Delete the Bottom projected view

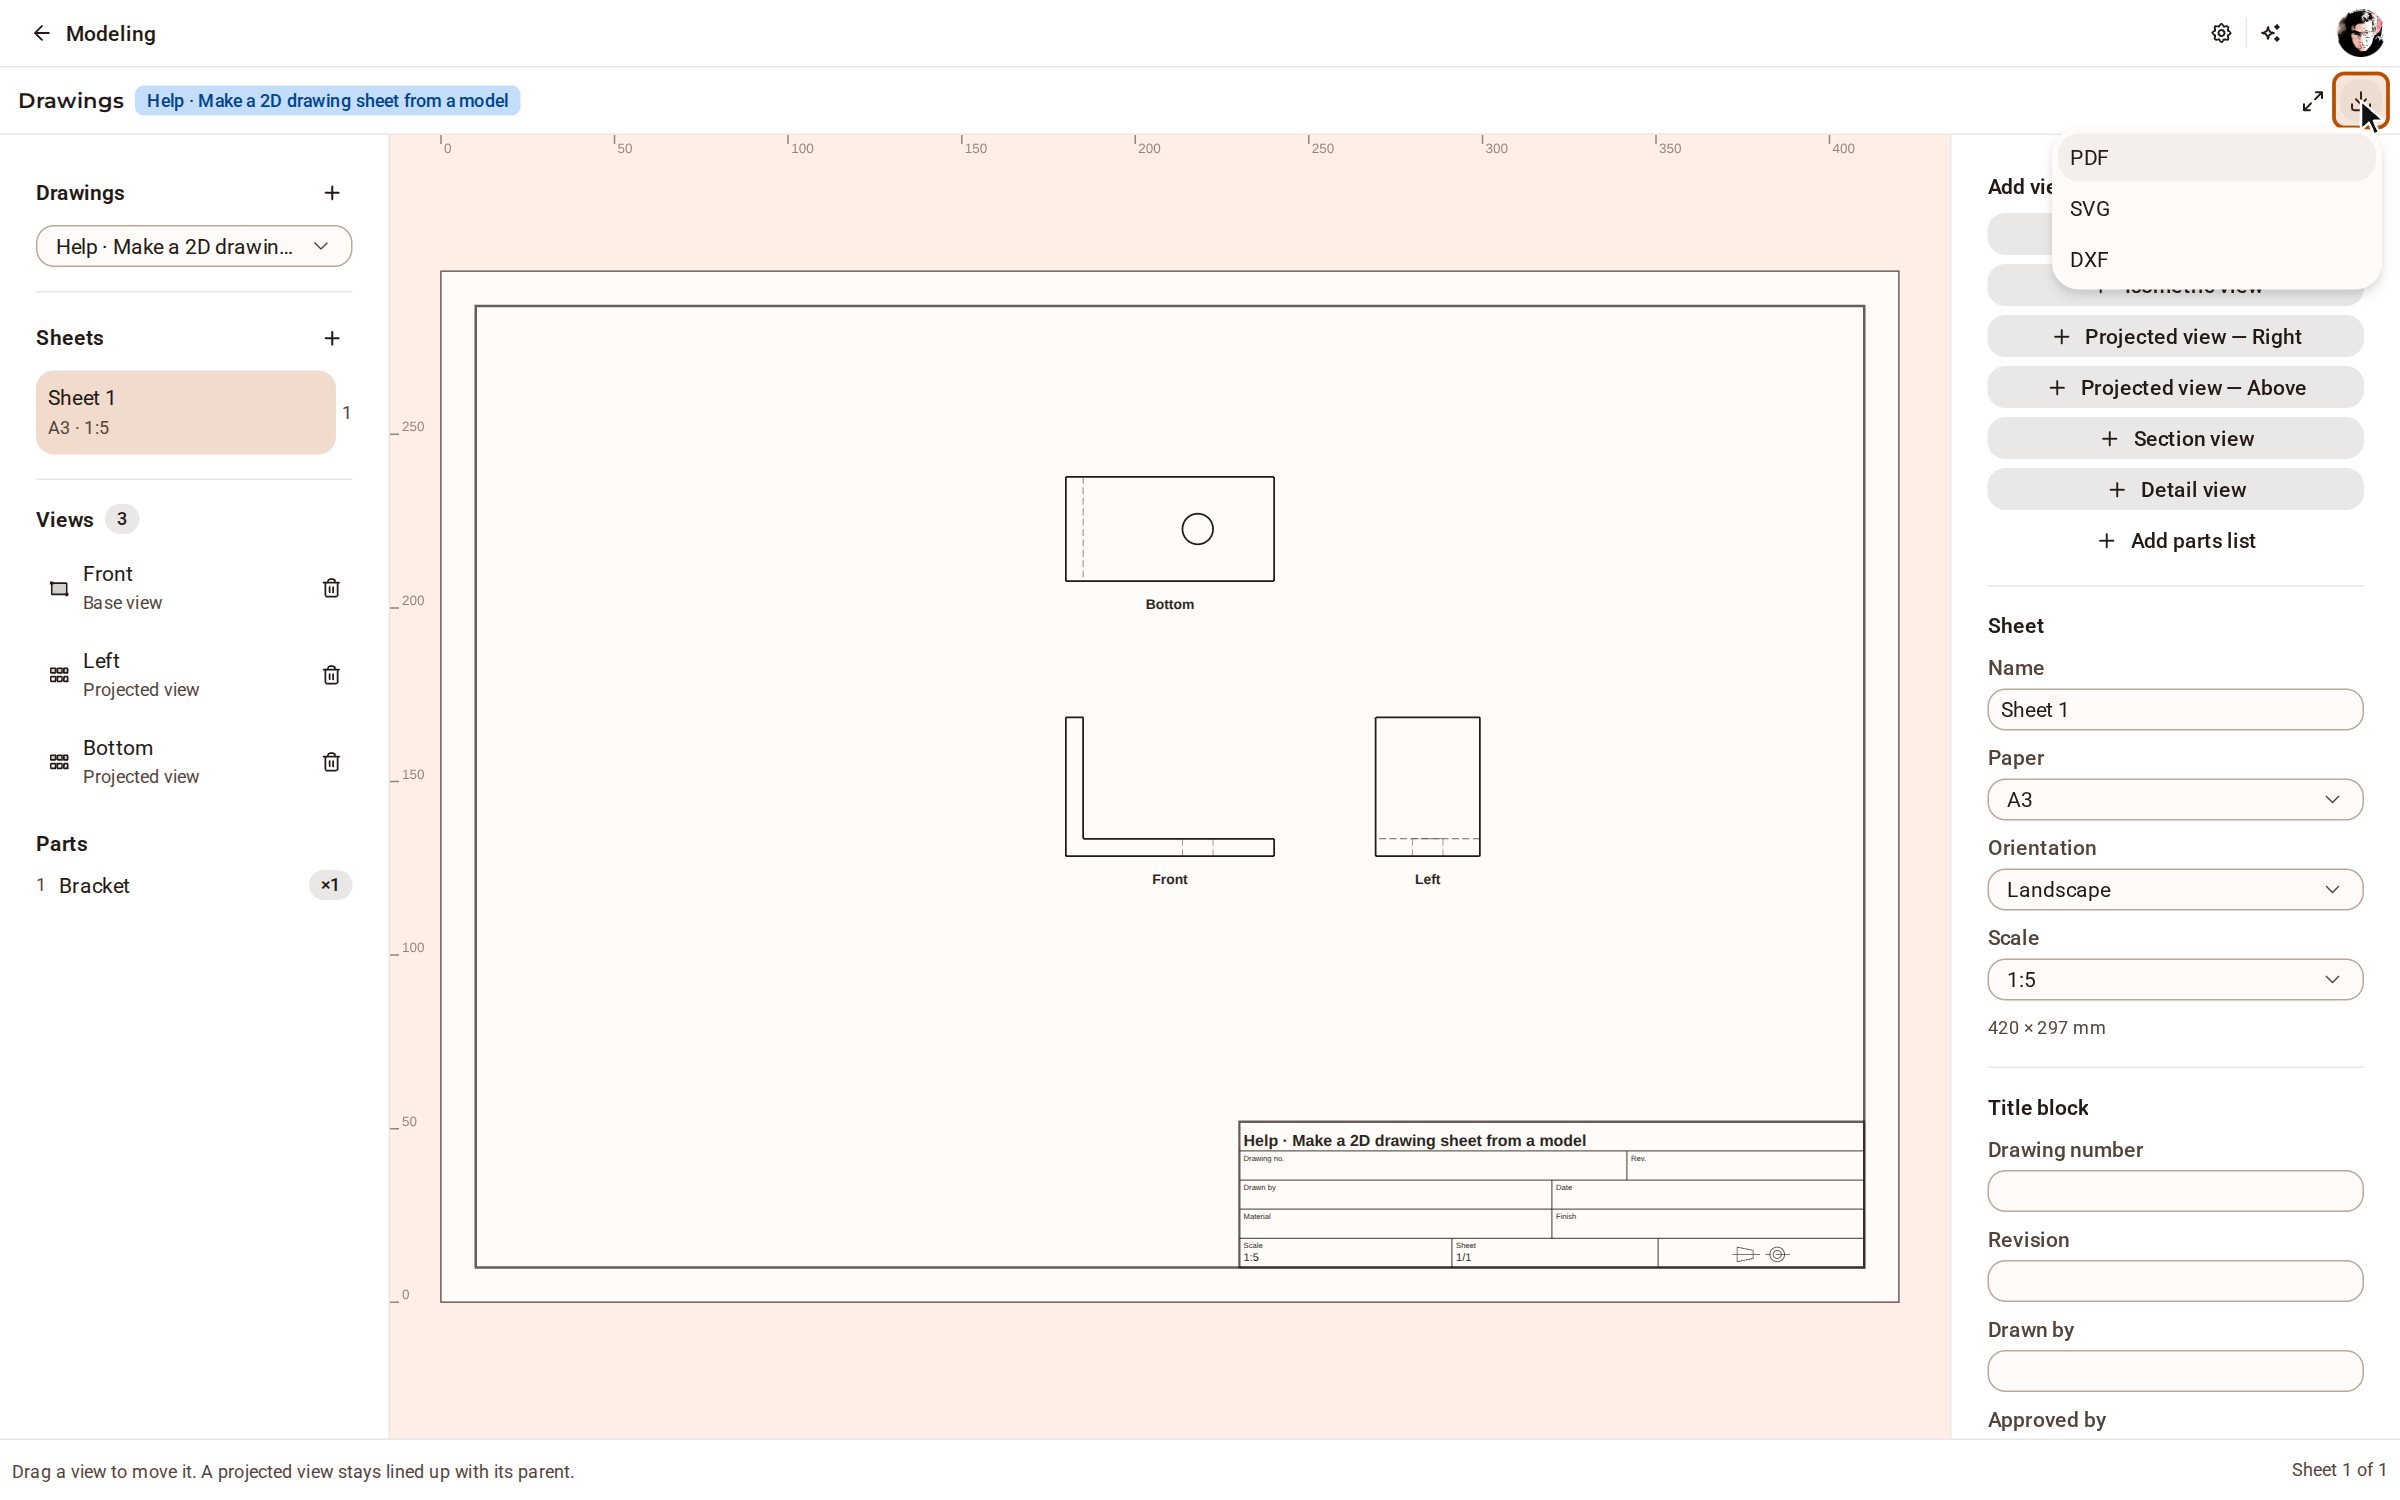tap(331, 762)
